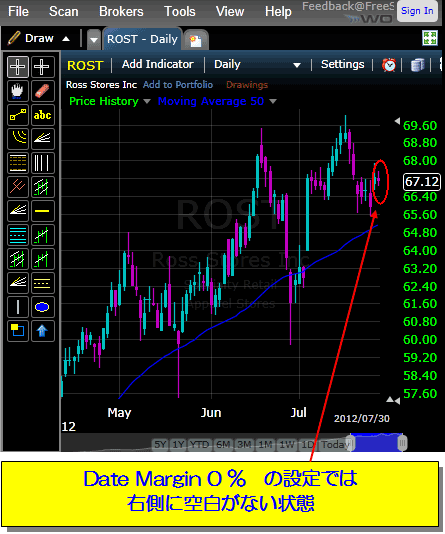The width and height of the screenshot is (445, 534).
Task: Select the fan tool beside the arcs tool
Action: click(x=42, y=139)
